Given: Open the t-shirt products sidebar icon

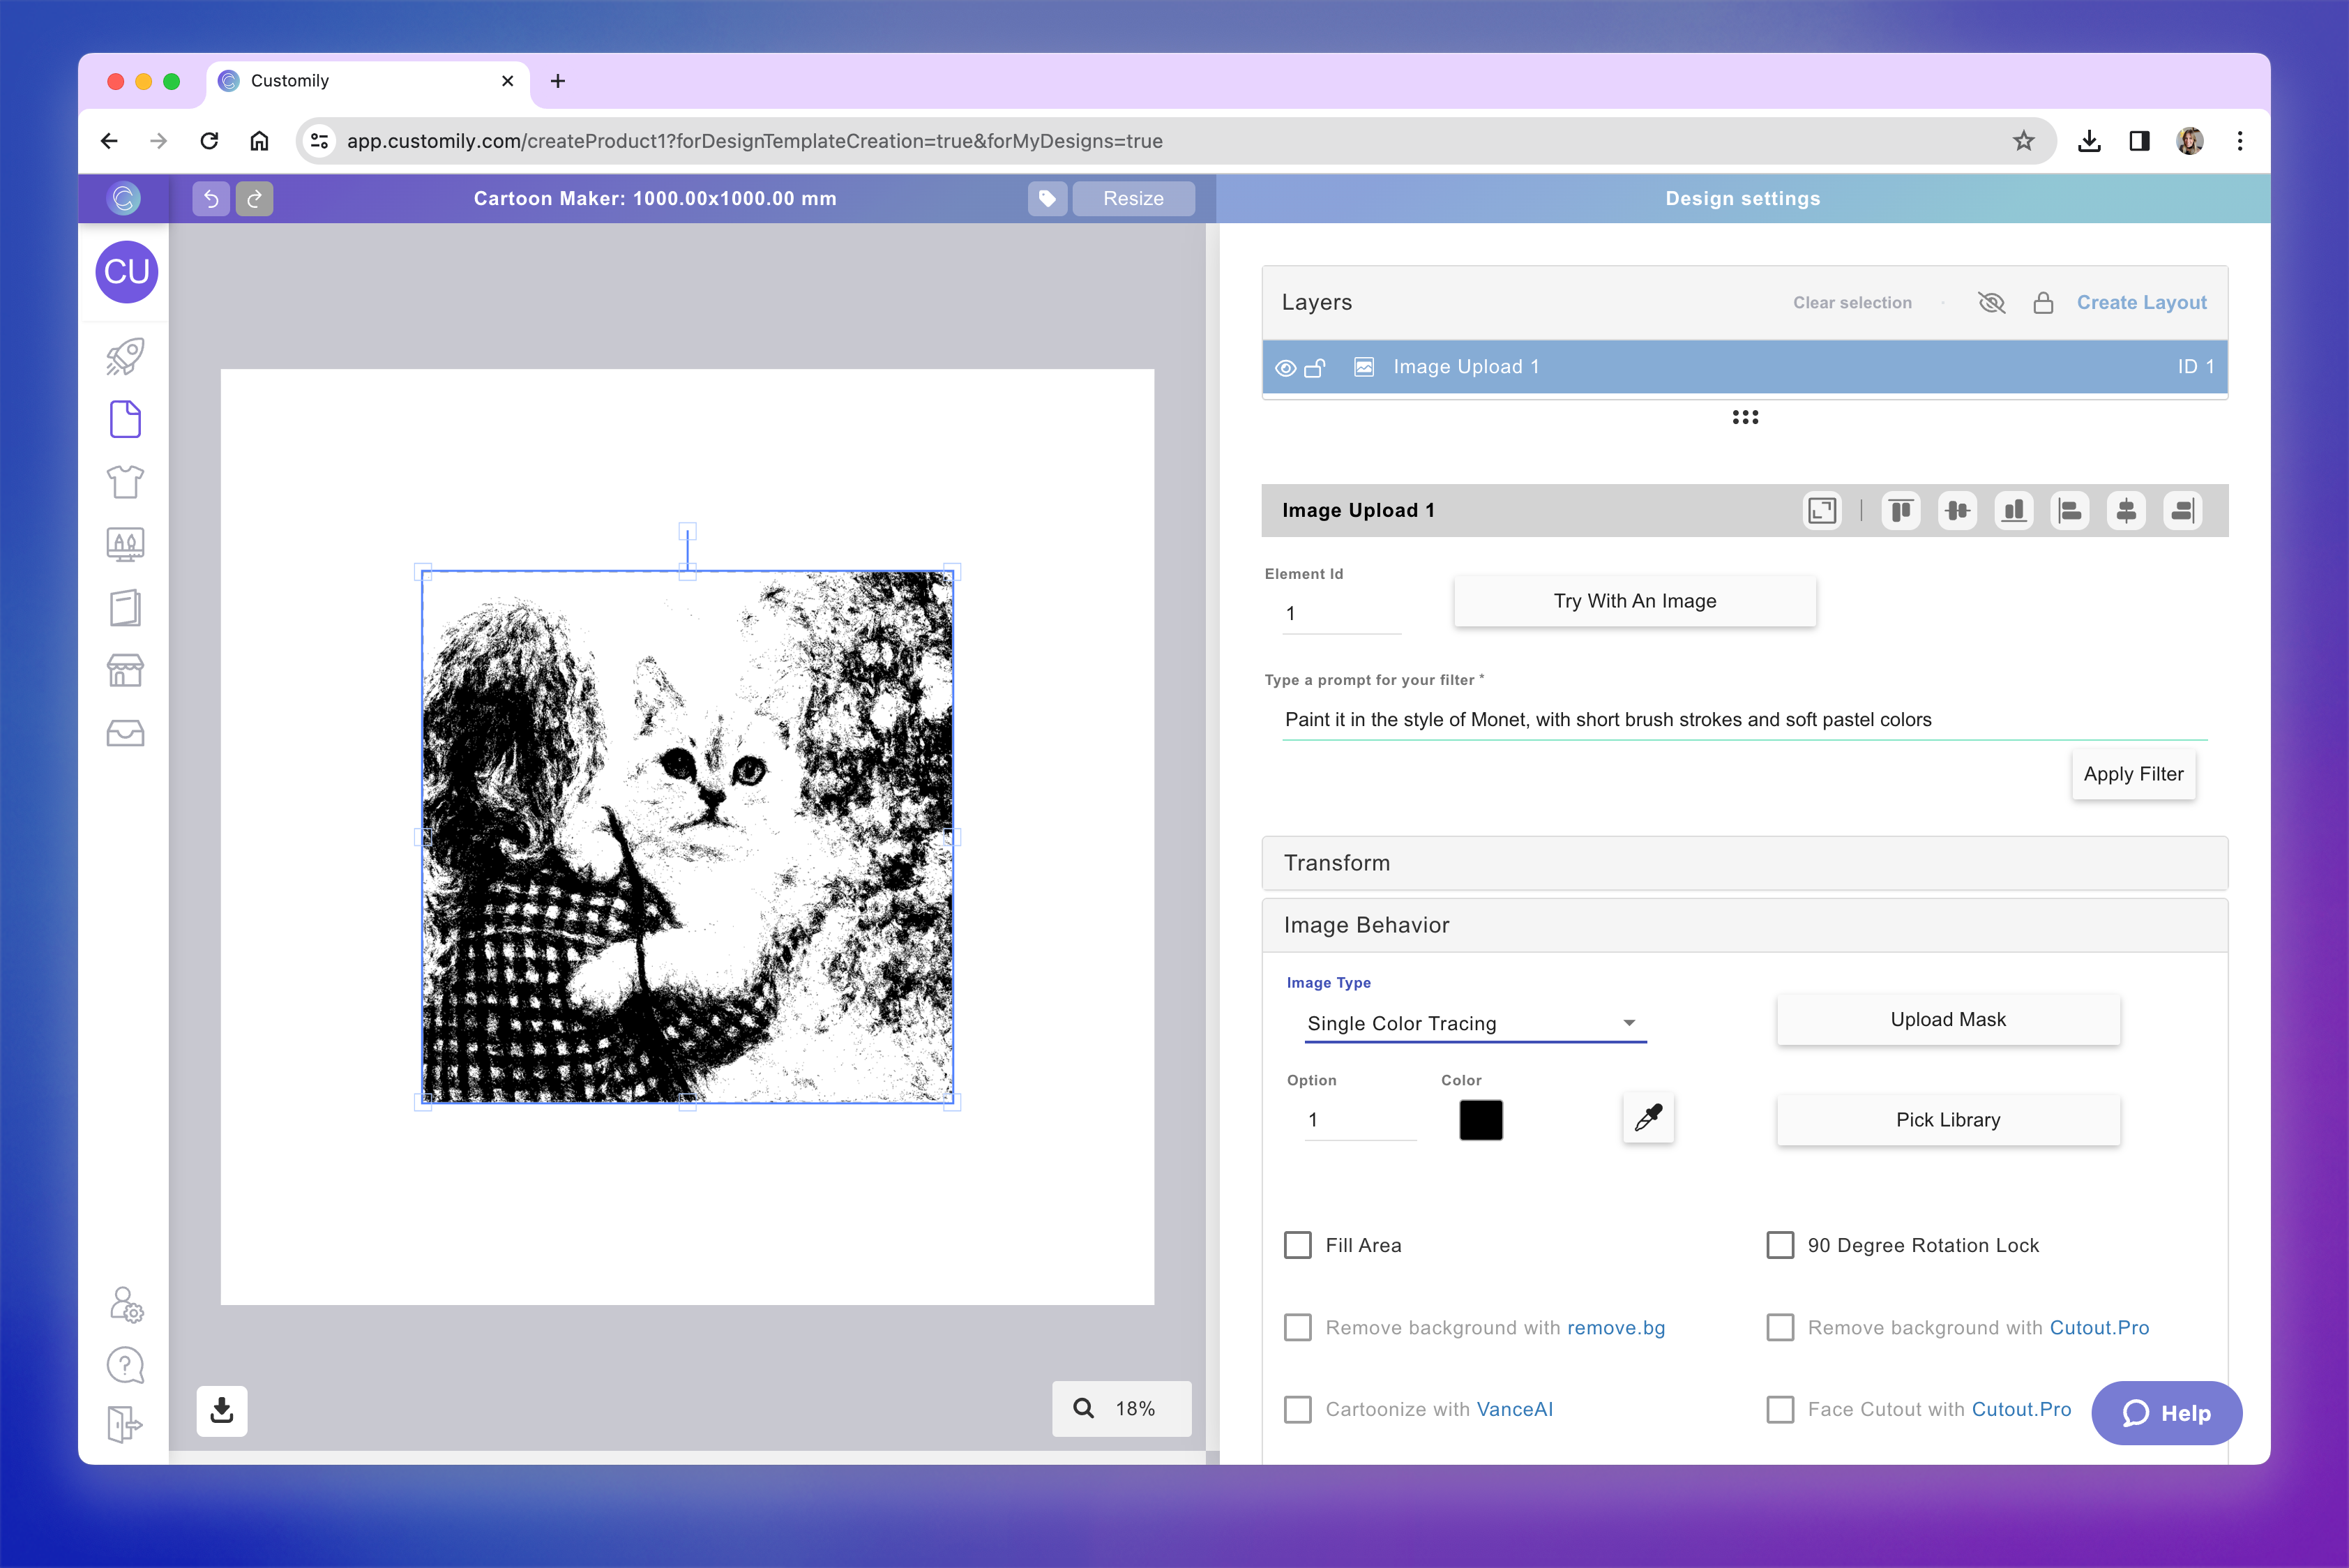Looking at the screenshot, I should (x=125, y=482).
